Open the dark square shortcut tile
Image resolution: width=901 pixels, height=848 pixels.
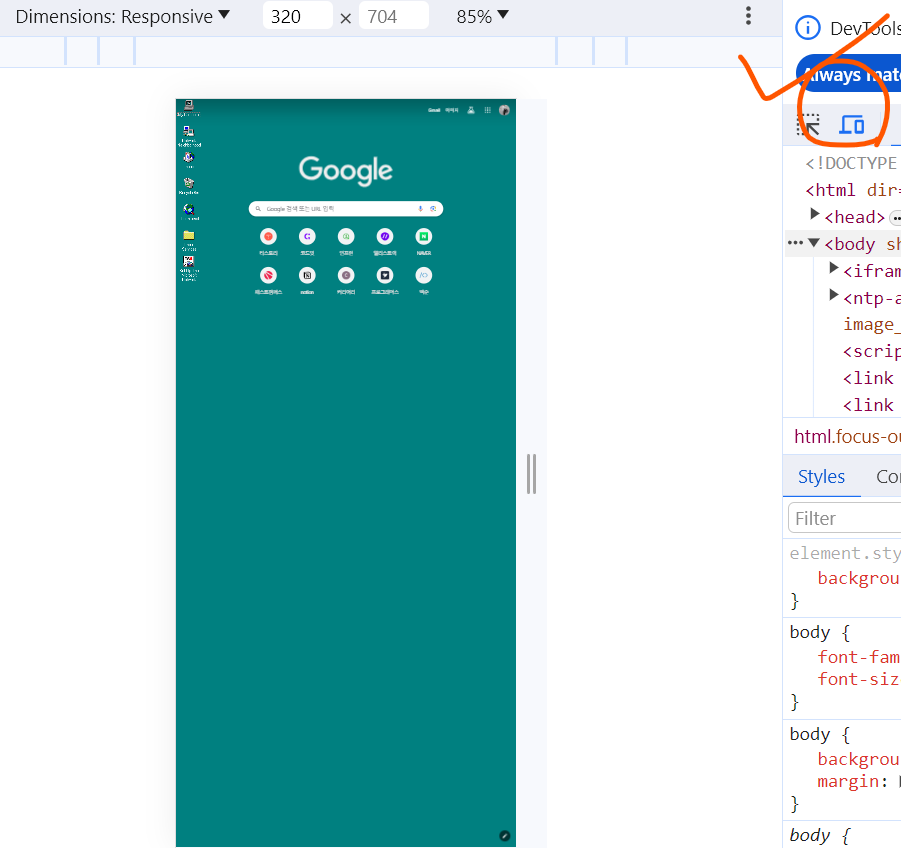tap(385, 275)
